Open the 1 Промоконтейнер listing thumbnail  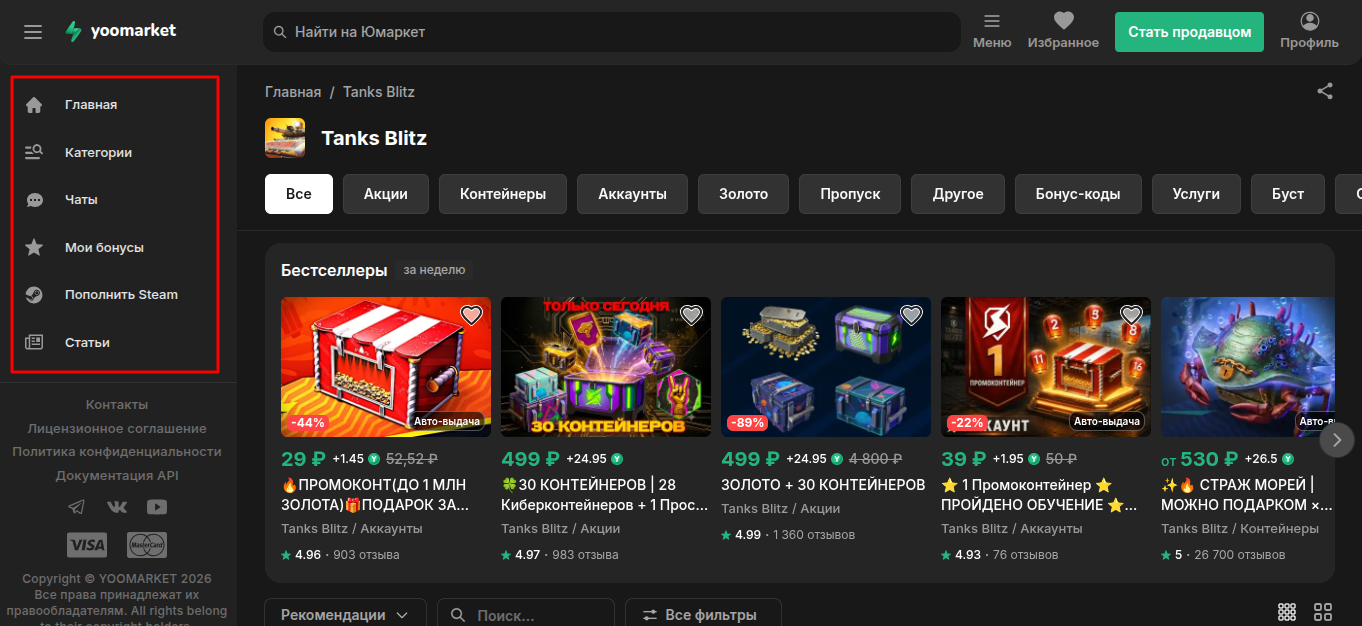coord(1046,367)
